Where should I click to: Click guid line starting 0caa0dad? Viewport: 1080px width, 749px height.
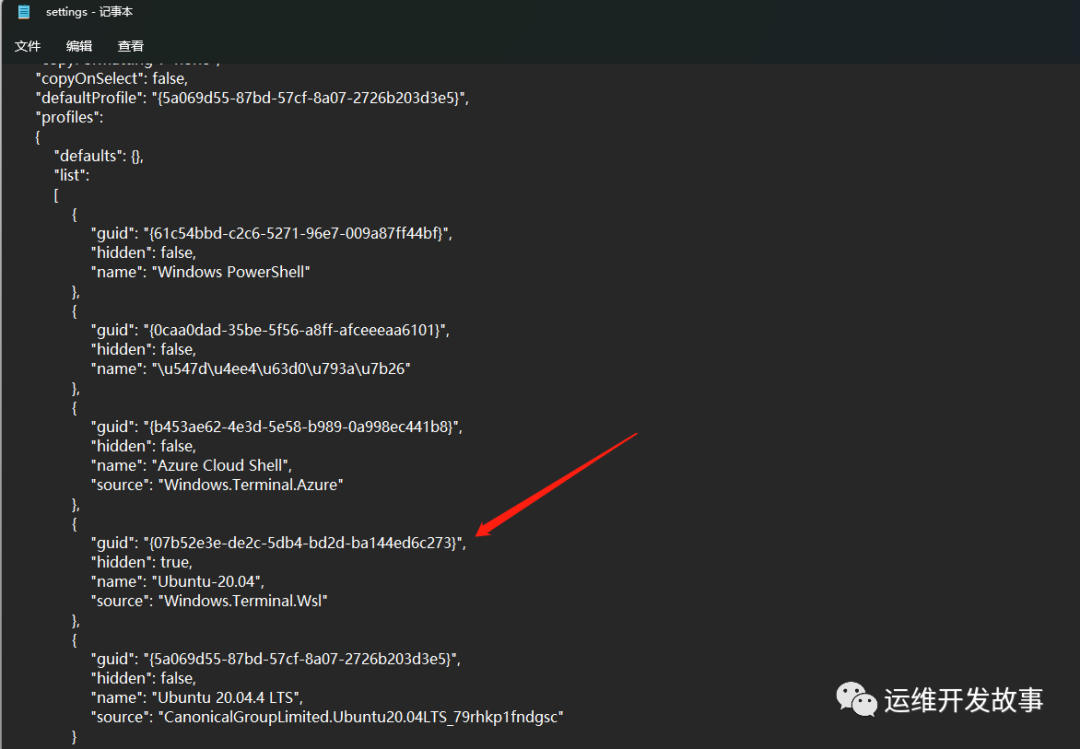[x=270, y=330]
